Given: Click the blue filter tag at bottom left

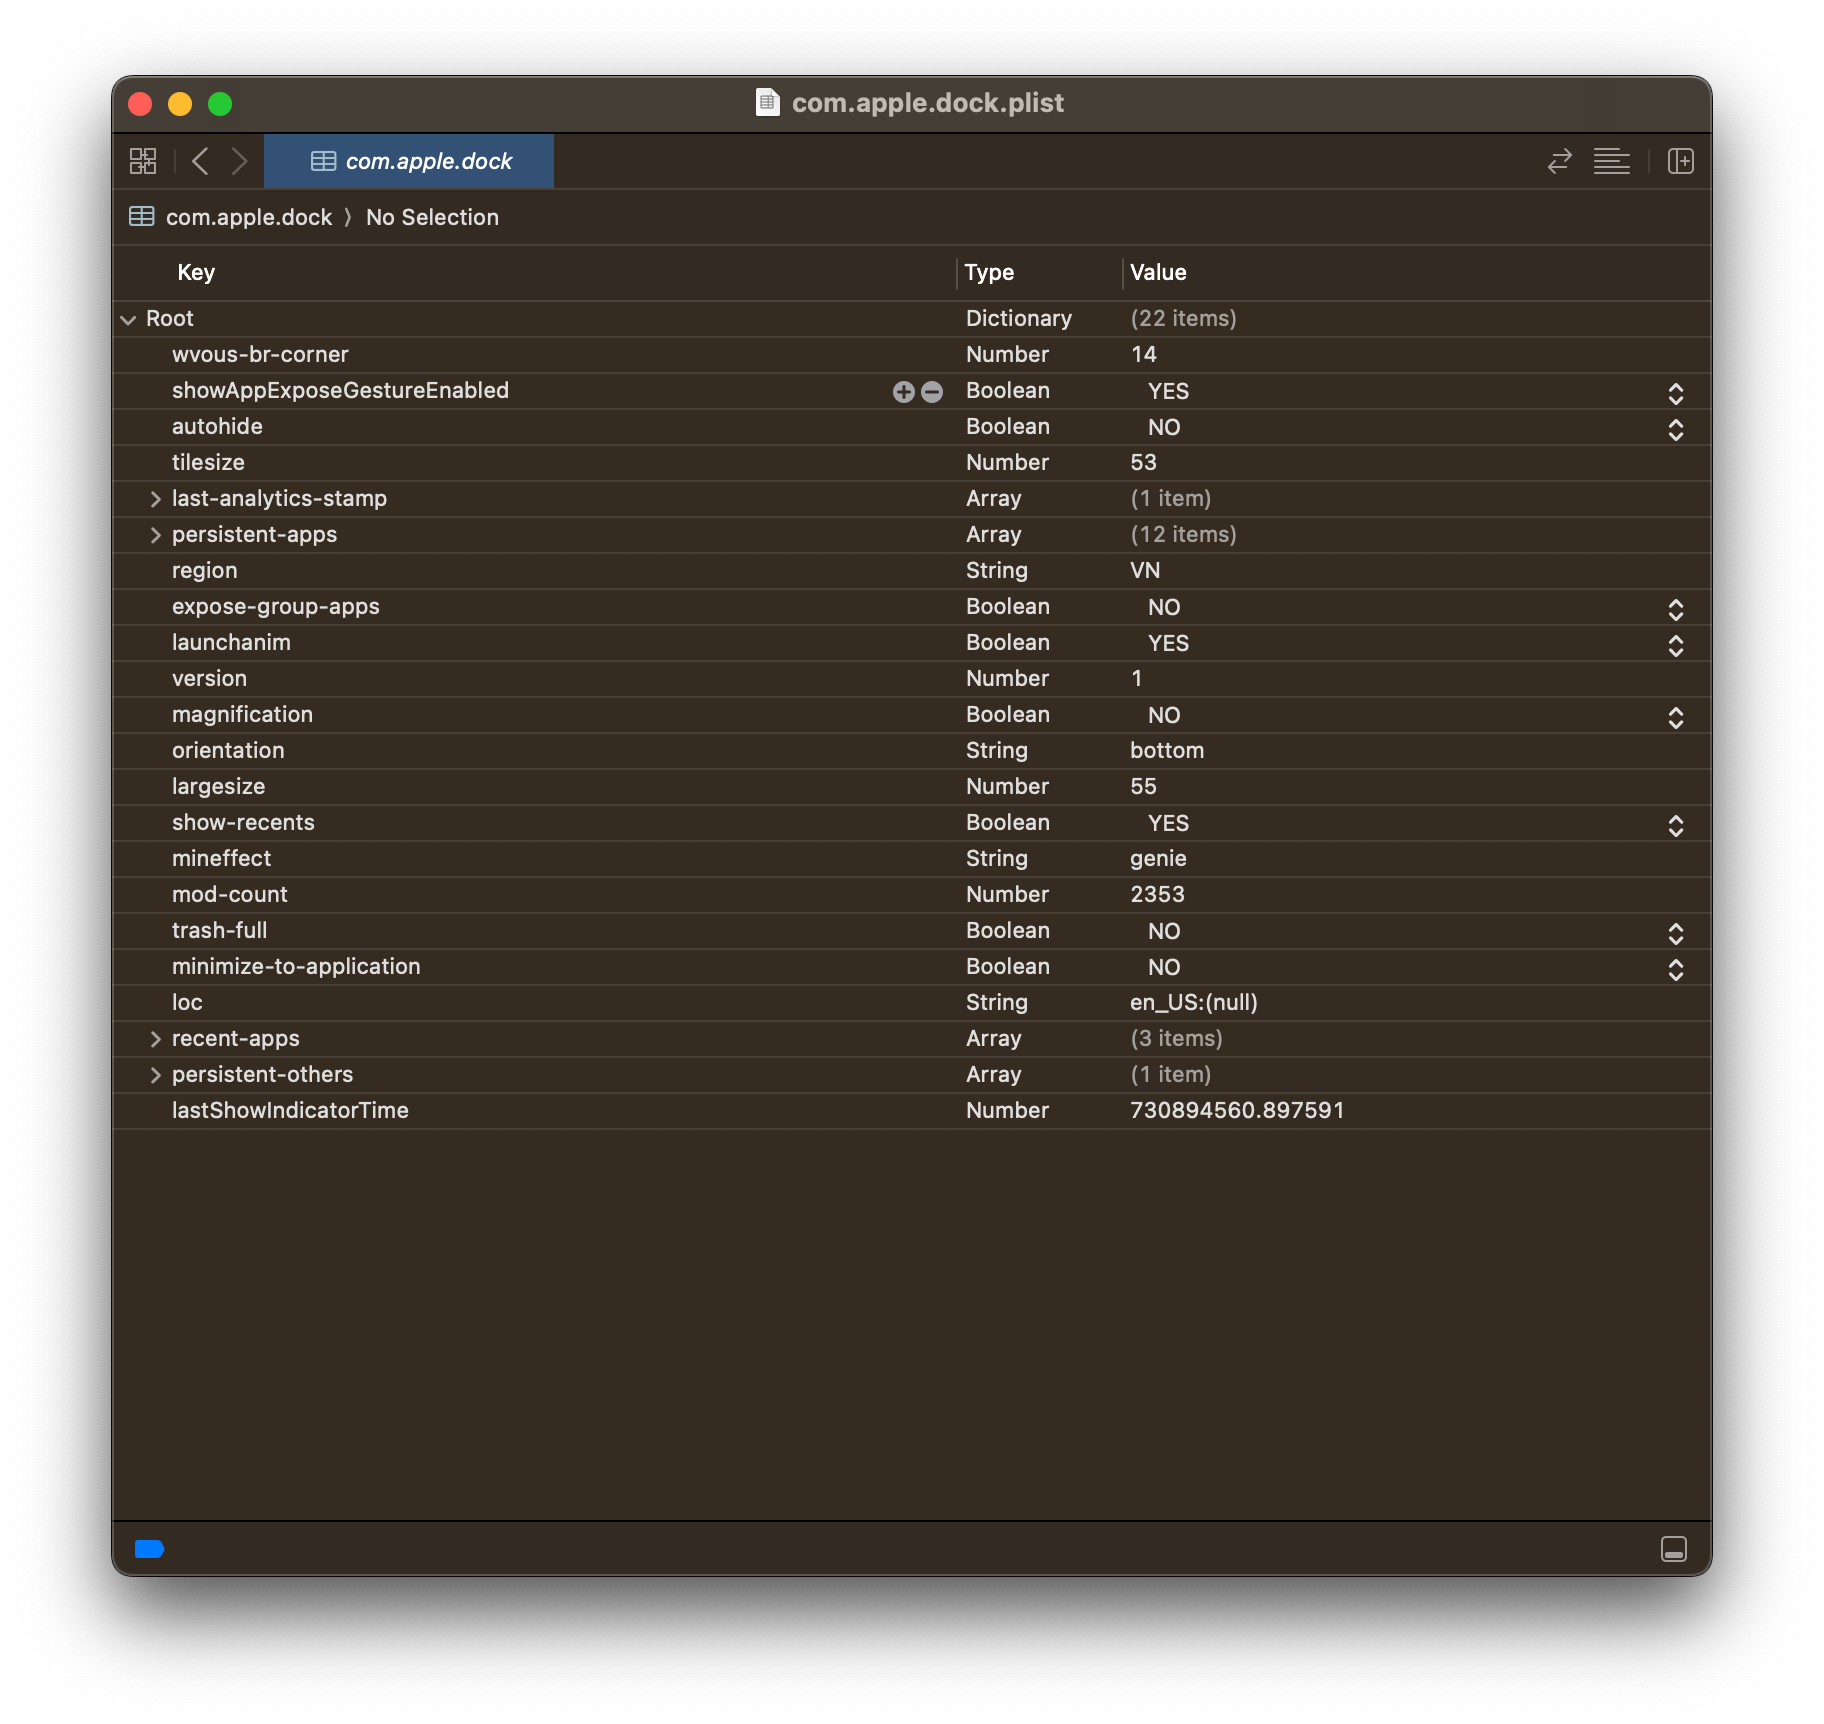Looking at the screenshot, I should 149,1549.
